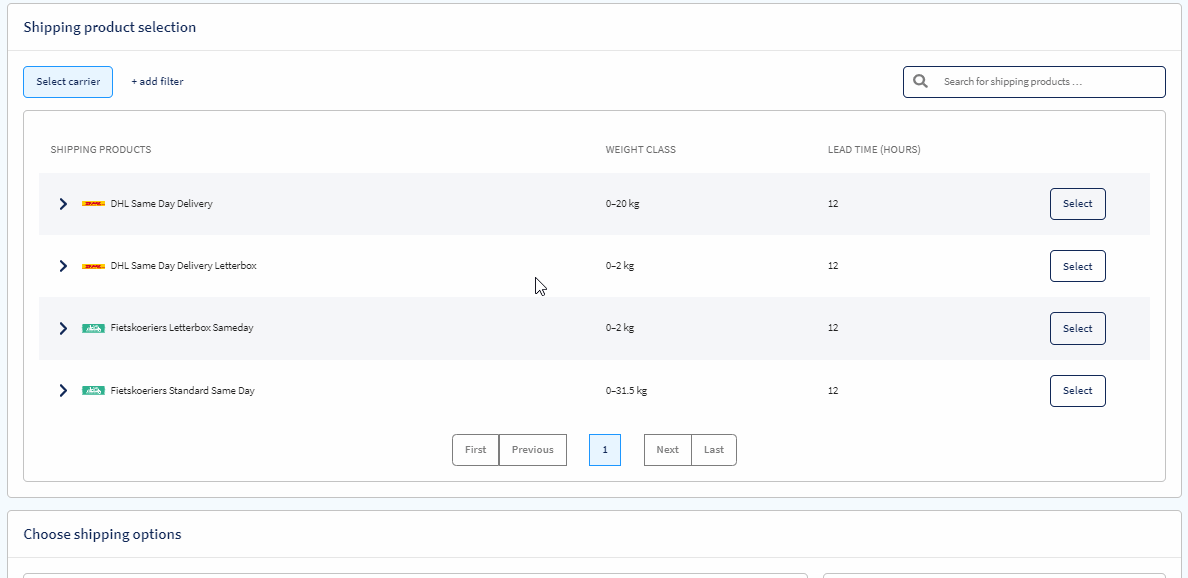Click the WEIGHT CLASS column header
Viewport: 1188px width, 578px height.
tap(640, 149)
